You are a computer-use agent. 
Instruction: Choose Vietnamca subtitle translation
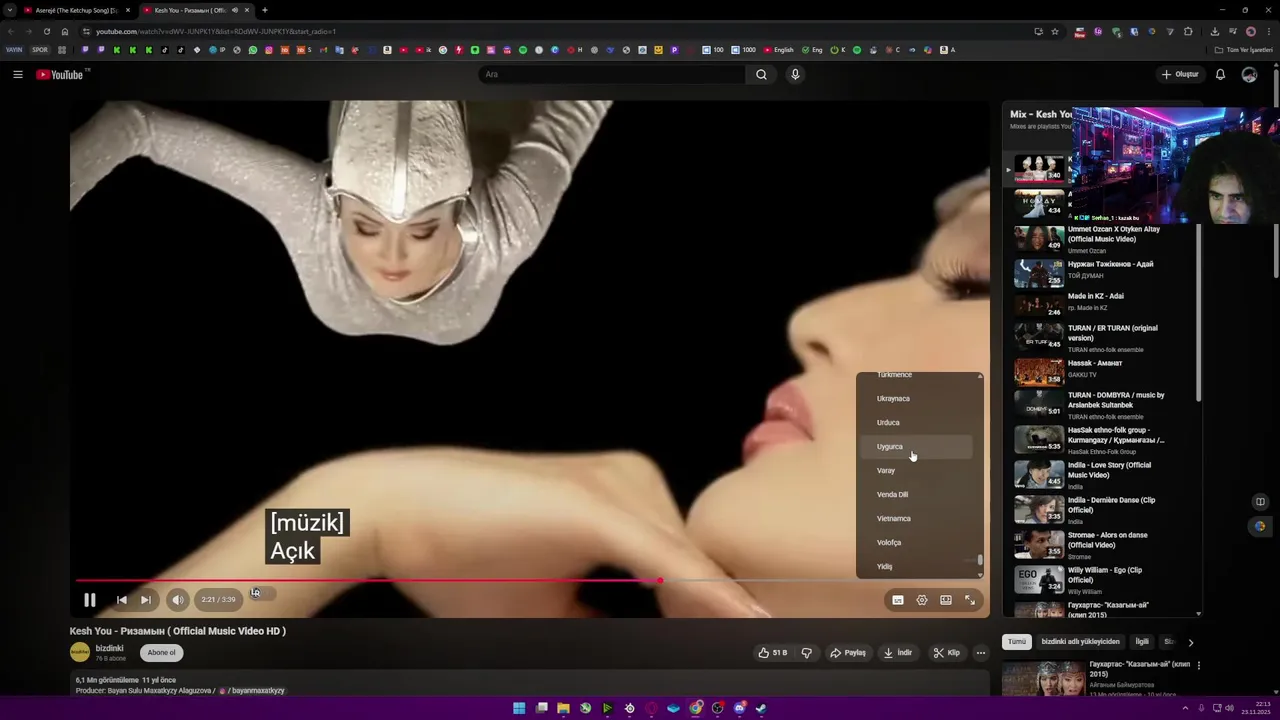(x=918, y=518)
